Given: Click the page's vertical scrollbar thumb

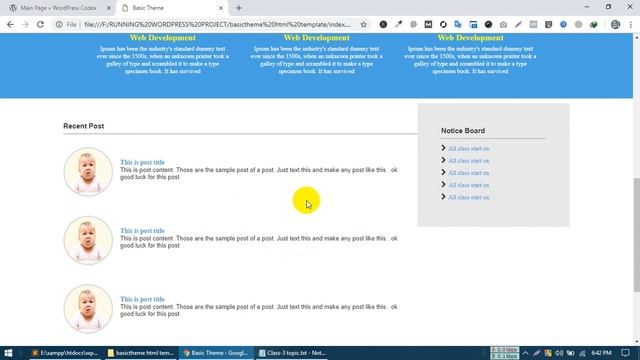Looking at the screenshot, I should coord(636,235).
